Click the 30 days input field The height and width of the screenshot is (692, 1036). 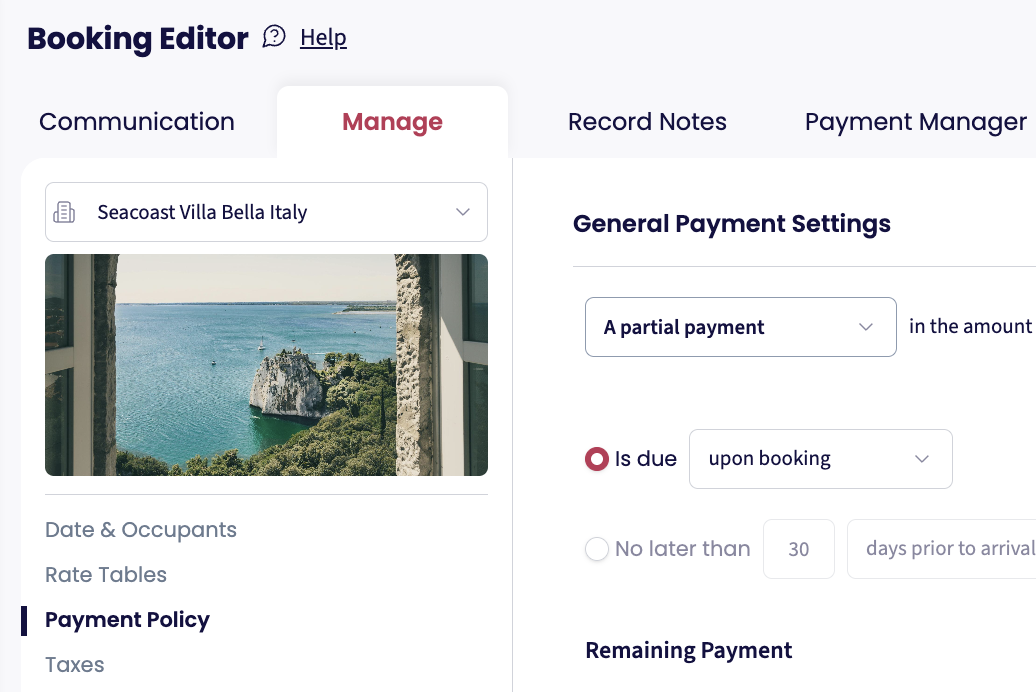tap(799, 549)
